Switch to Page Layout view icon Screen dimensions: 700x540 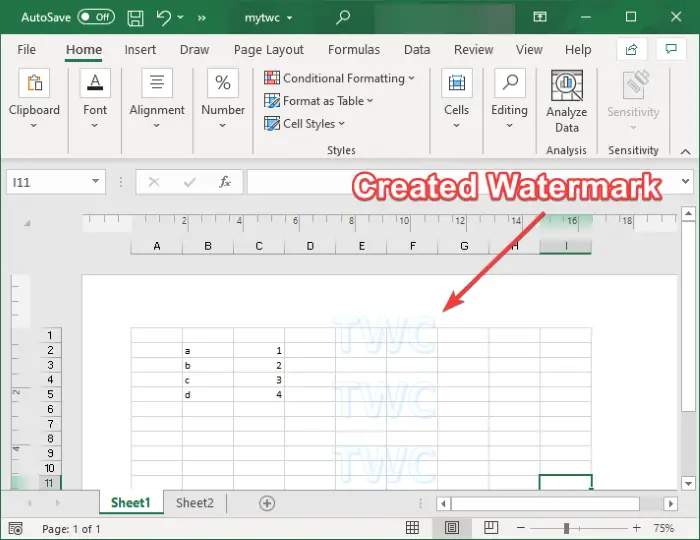(x=452, y=528)
